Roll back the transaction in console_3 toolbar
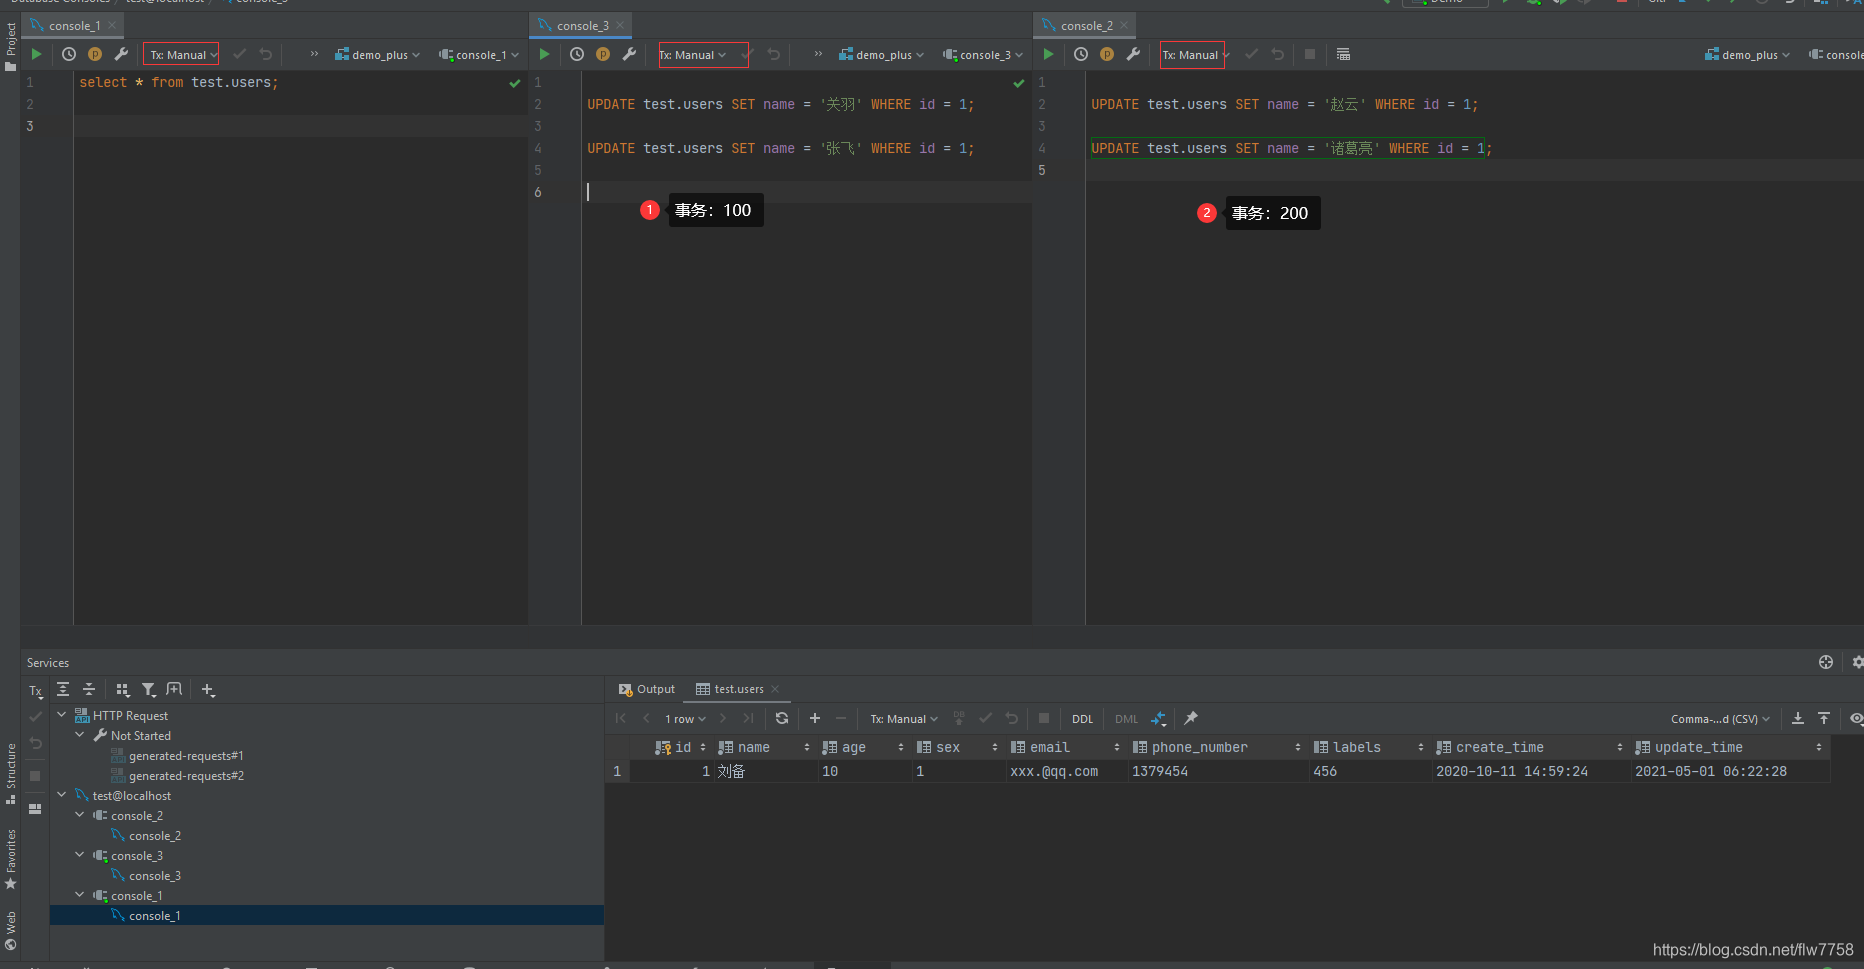 click(774, 54)
